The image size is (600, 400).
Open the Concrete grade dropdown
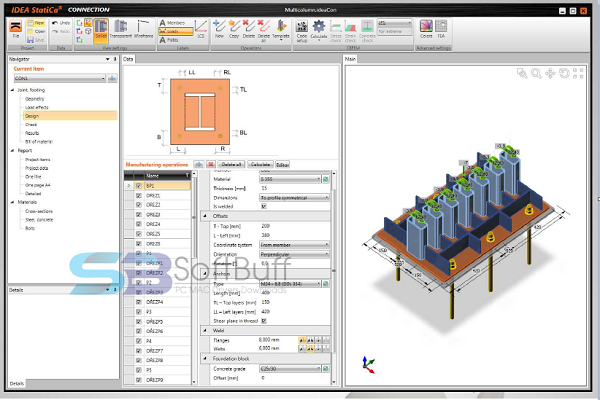pos(290,369)
